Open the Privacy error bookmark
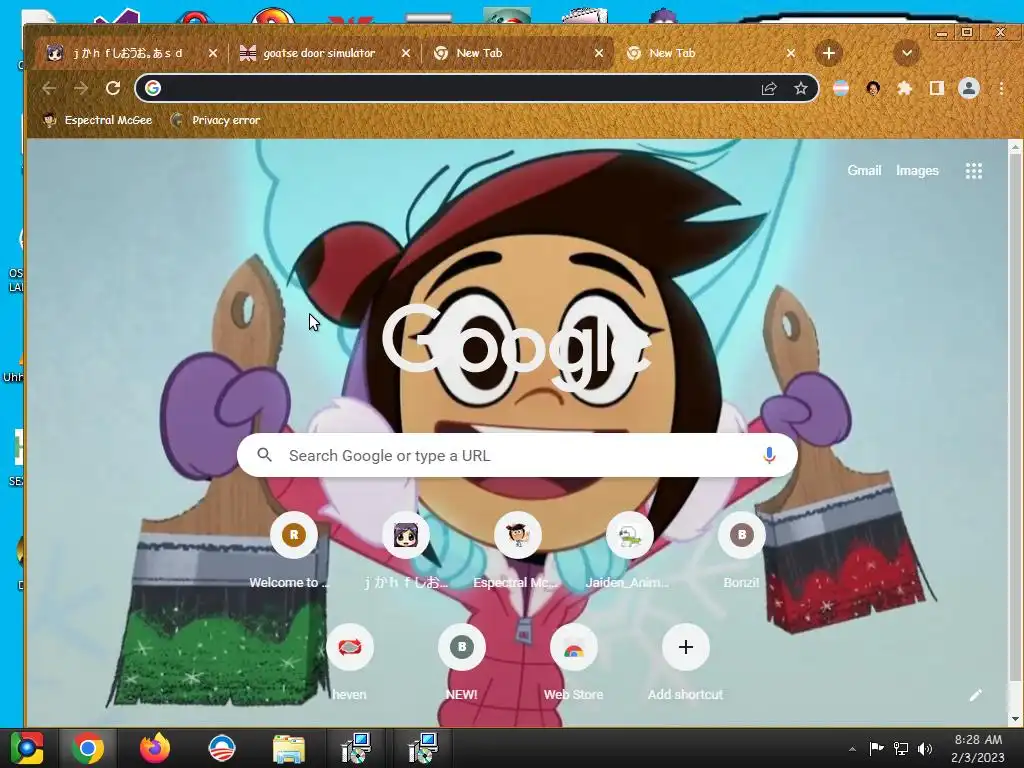This screenshot has width=1024, height=768. [215, 120]
